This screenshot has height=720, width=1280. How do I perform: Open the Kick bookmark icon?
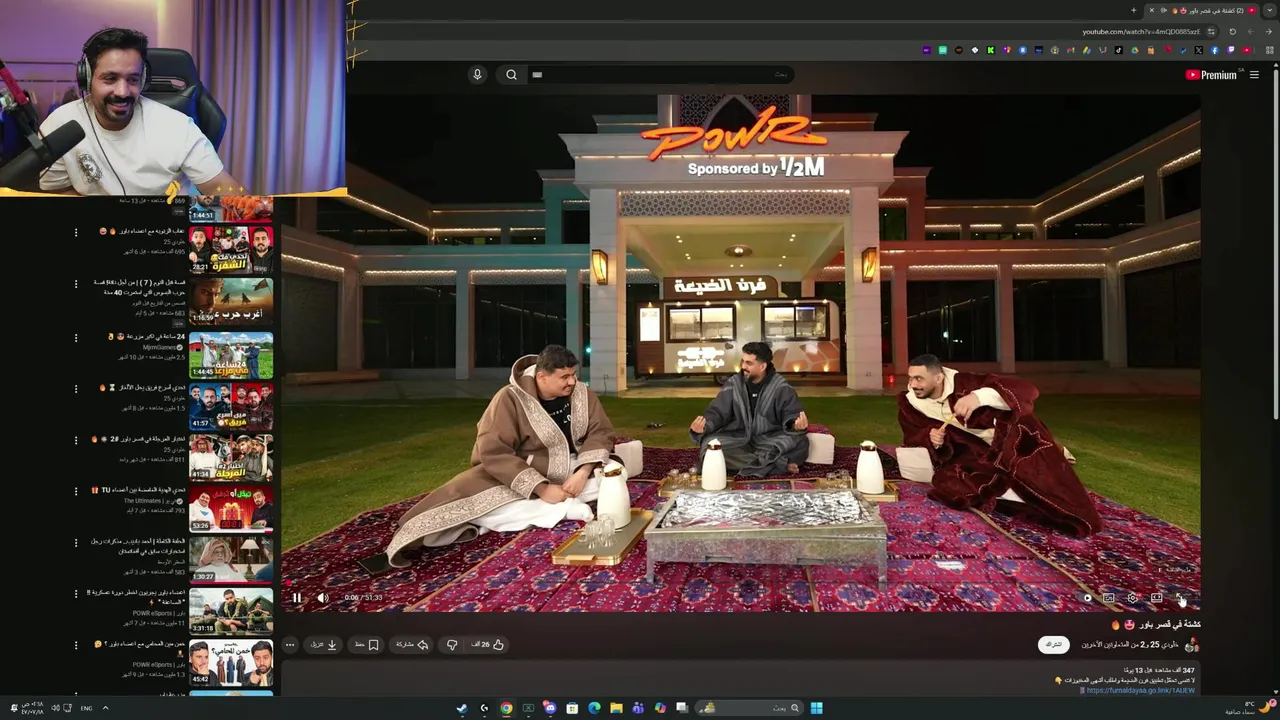click(x=991, y=50)
